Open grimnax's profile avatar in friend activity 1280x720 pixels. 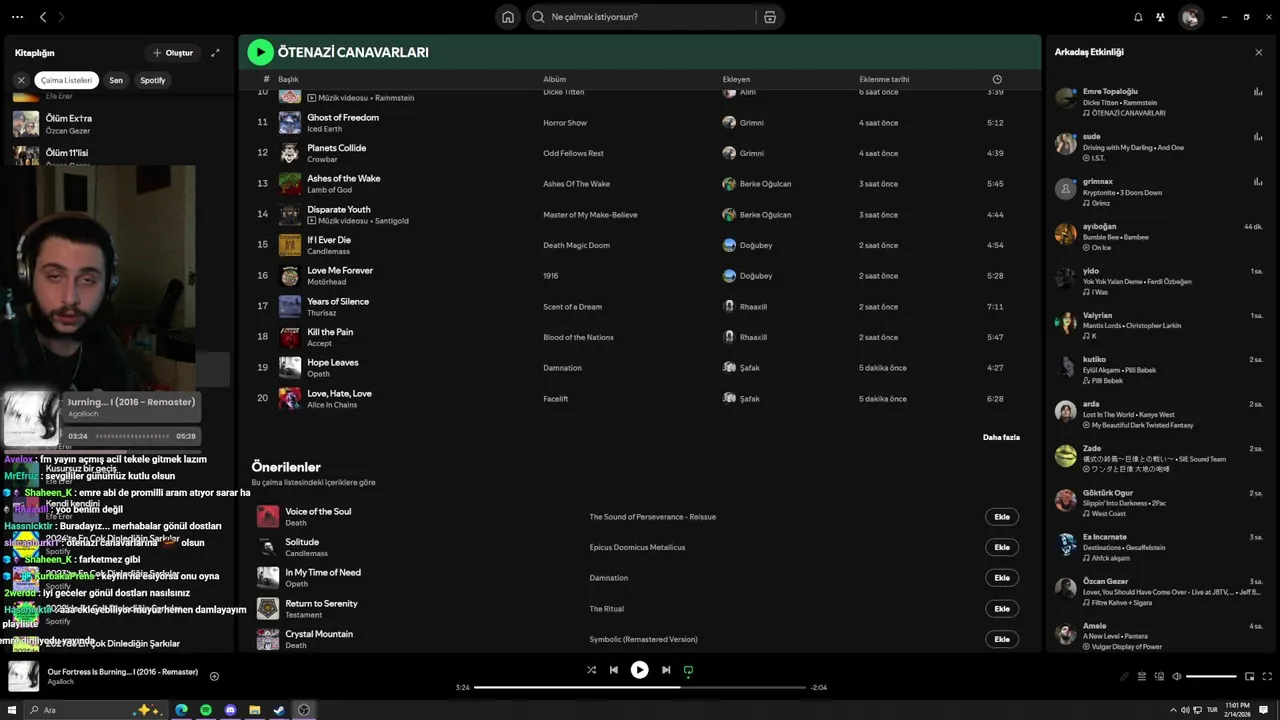(1066, 189)
